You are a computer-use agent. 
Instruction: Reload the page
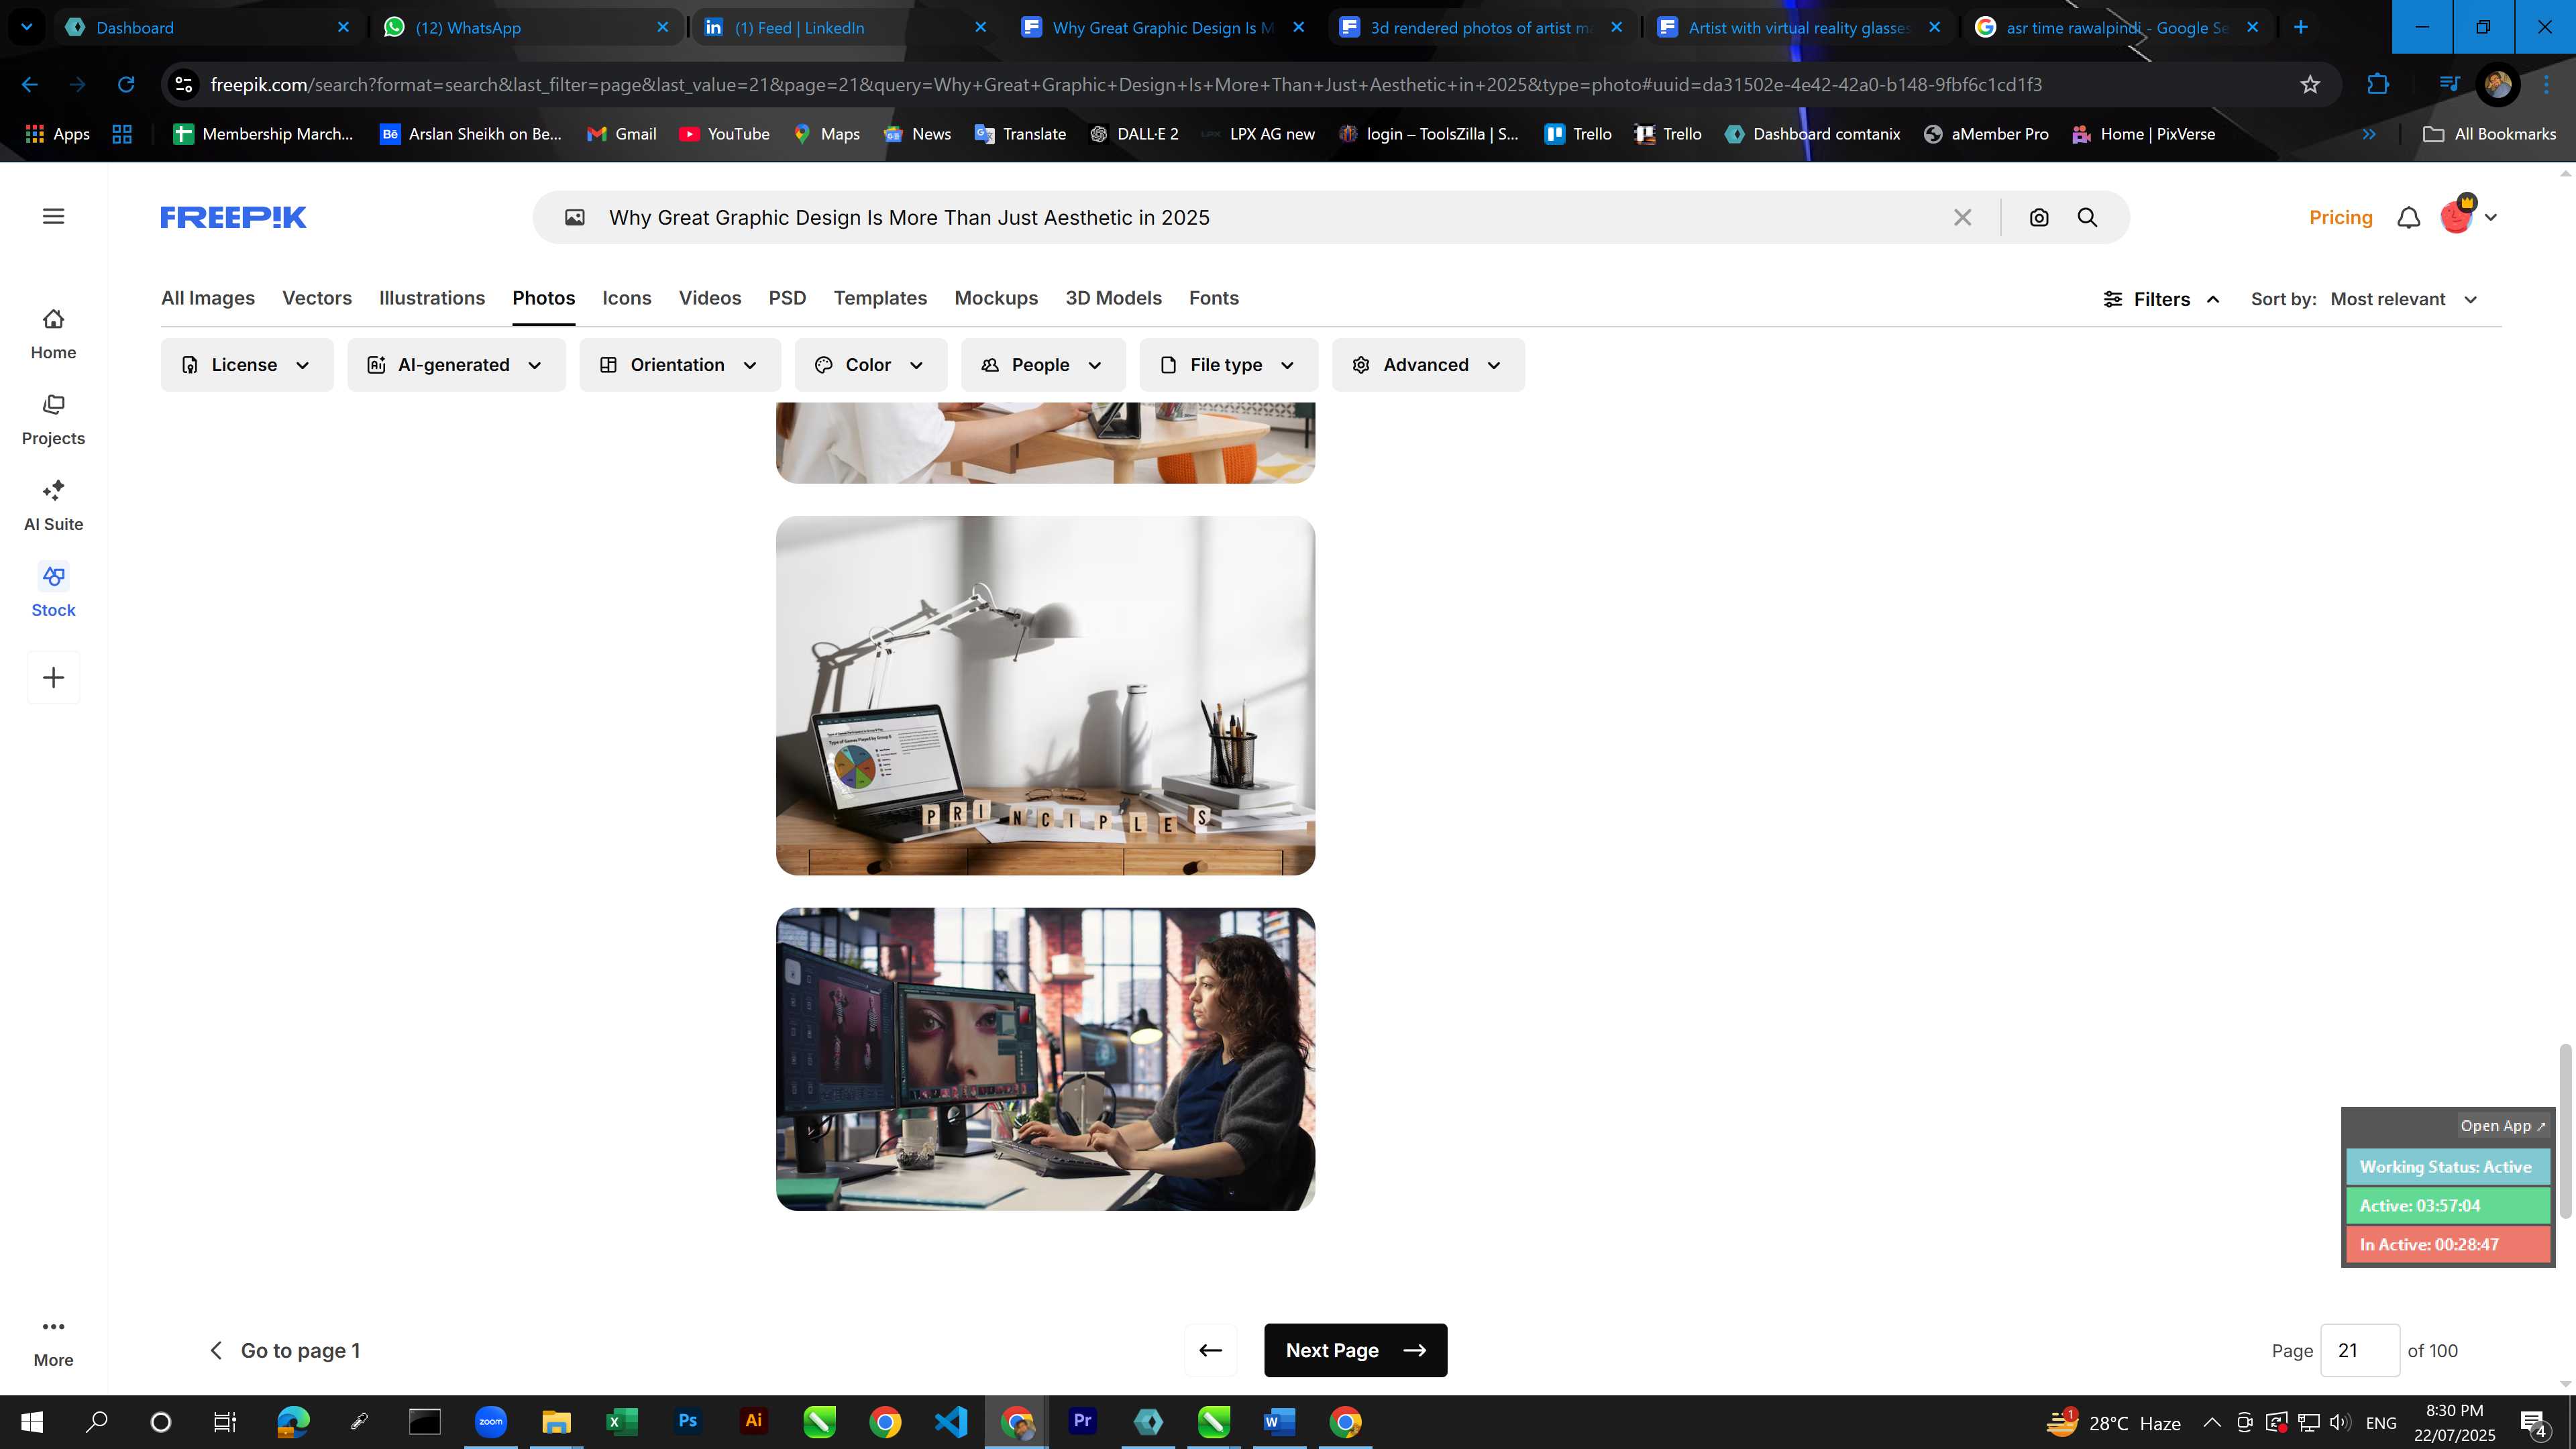(126, 84)
